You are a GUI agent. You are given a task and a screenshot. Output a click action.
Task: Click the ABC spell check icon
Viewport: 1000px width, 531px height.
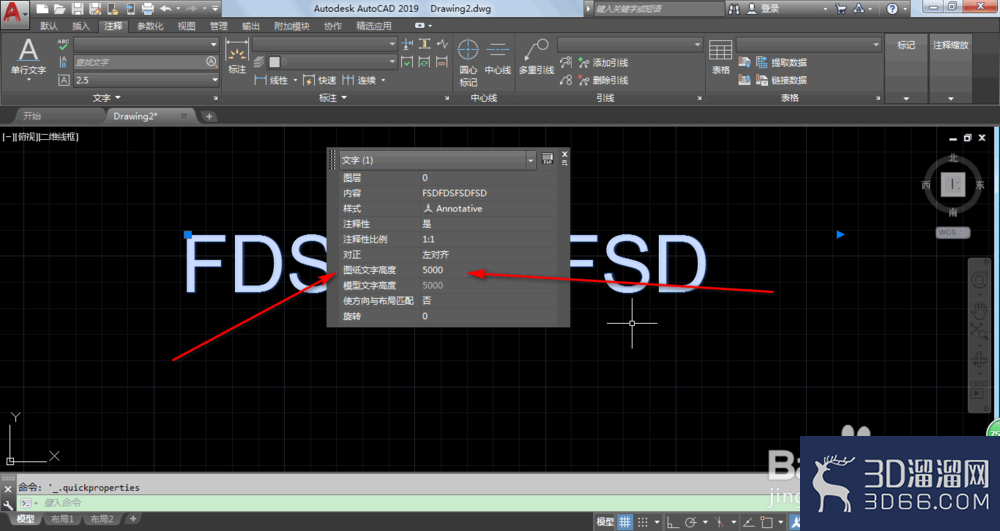(63, 44)
